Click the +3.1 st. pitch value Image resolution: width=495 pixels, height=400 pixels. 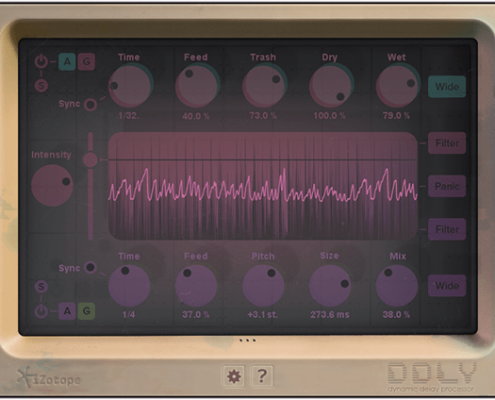[x=263, y=314]
